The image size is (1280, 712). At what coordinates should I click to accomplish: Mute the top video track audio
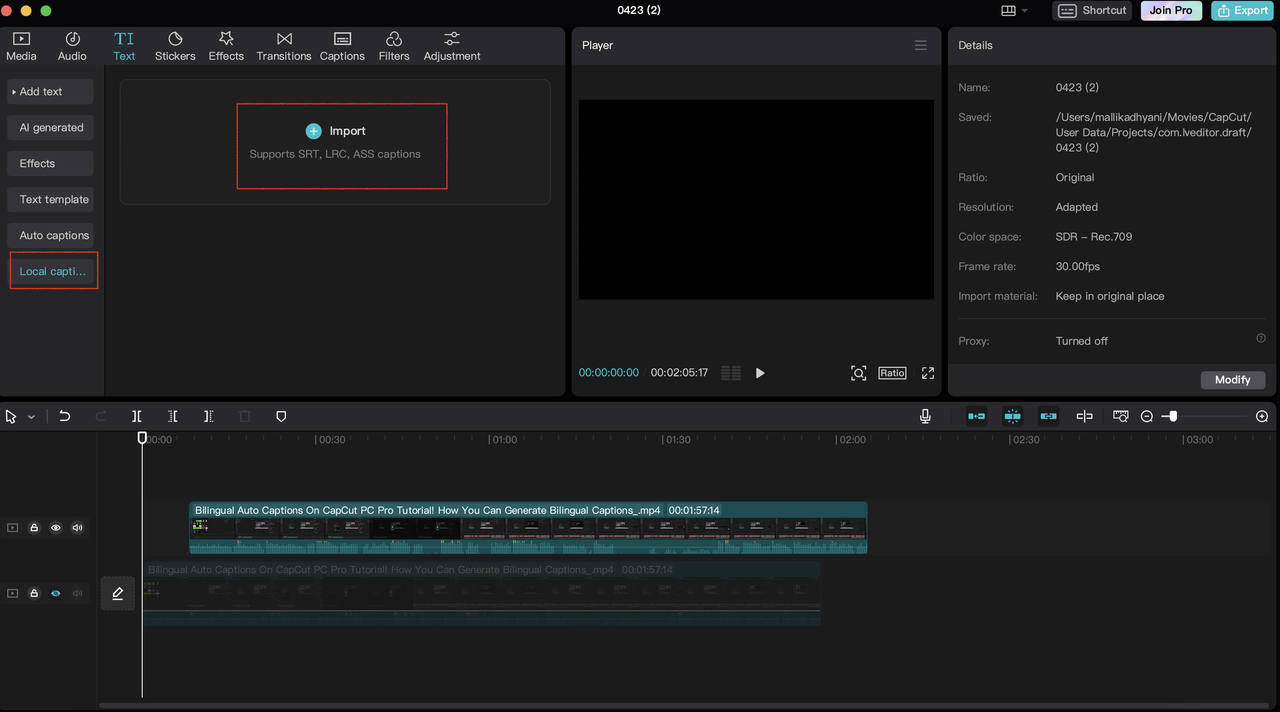(x=77, y=528)
